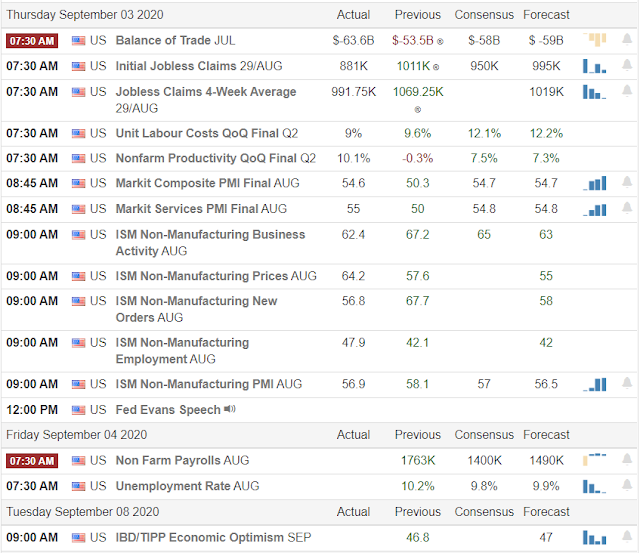Click US flag in Balance of Trade row
This screenshot has width=640, height=553.
78,41
